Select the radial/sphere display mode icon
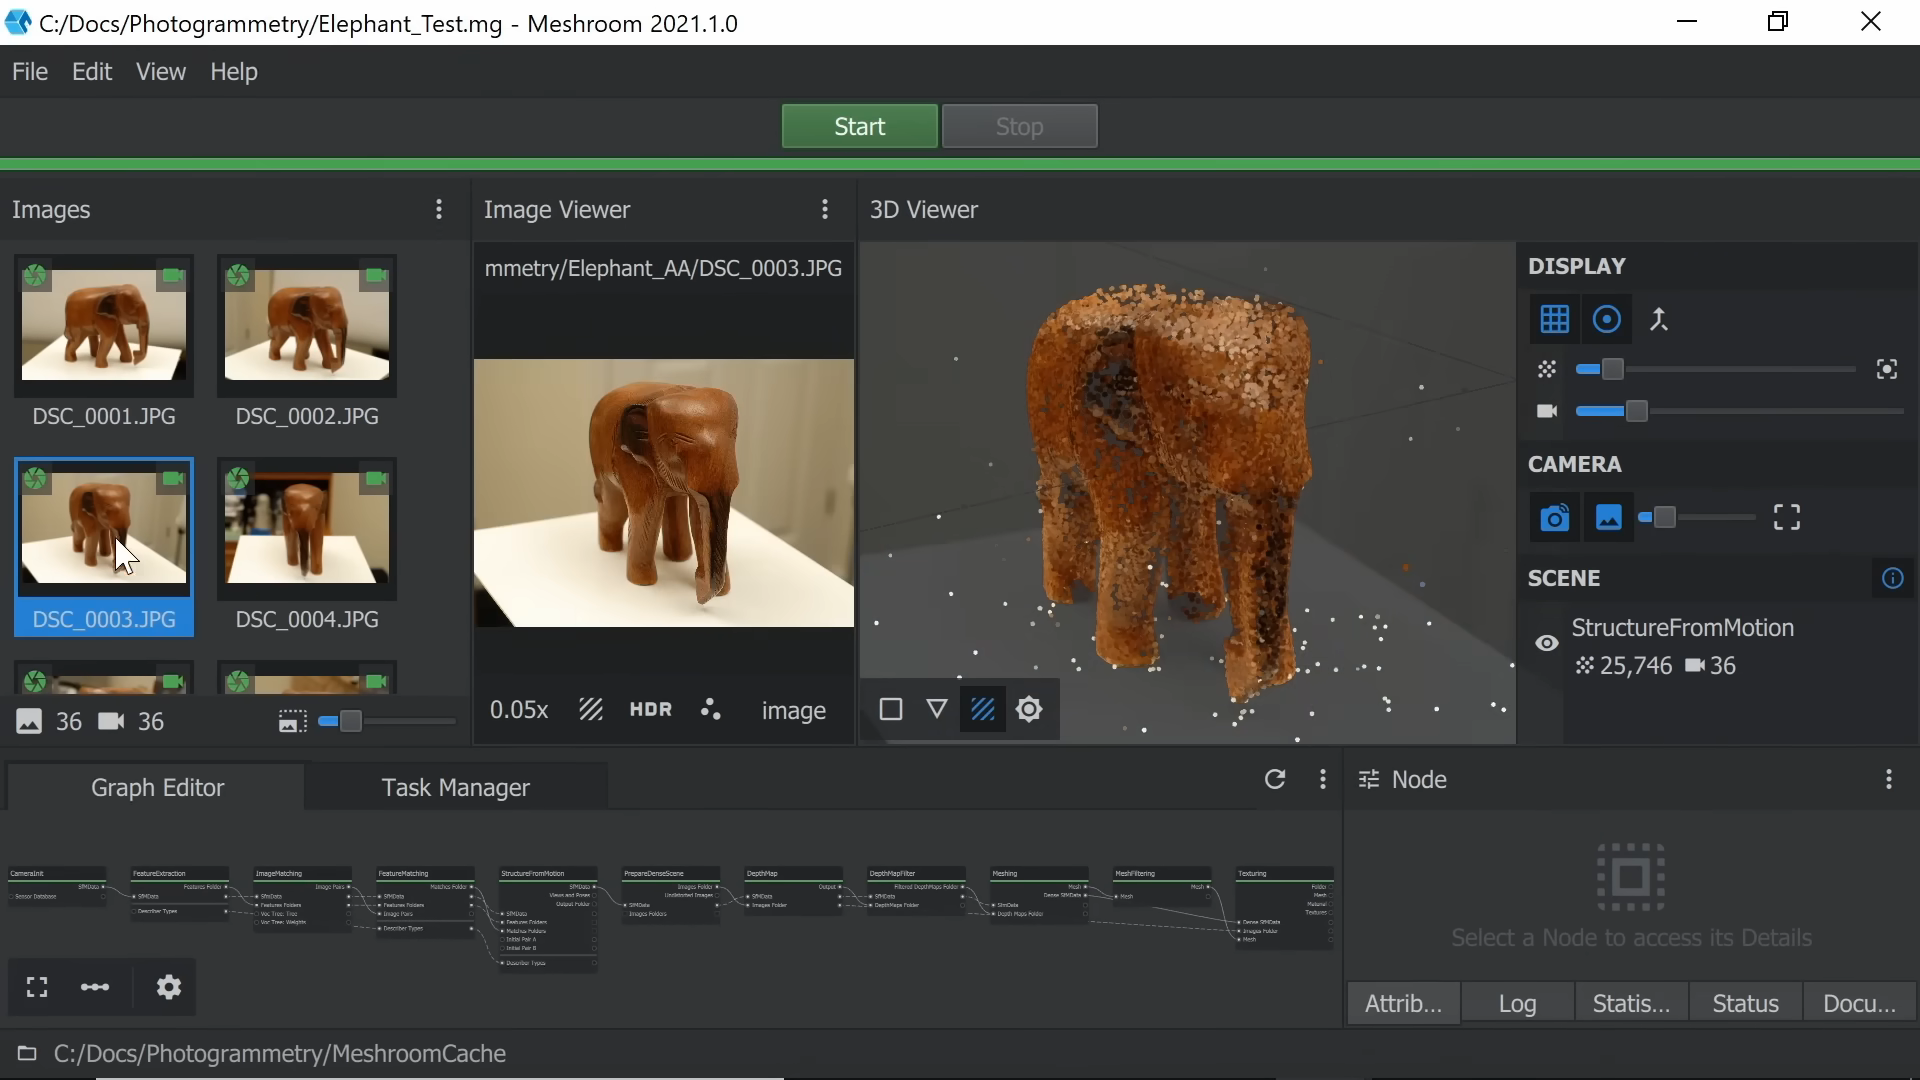The height and width of the screenshot is (1080, 1920). click(1606, 319)
